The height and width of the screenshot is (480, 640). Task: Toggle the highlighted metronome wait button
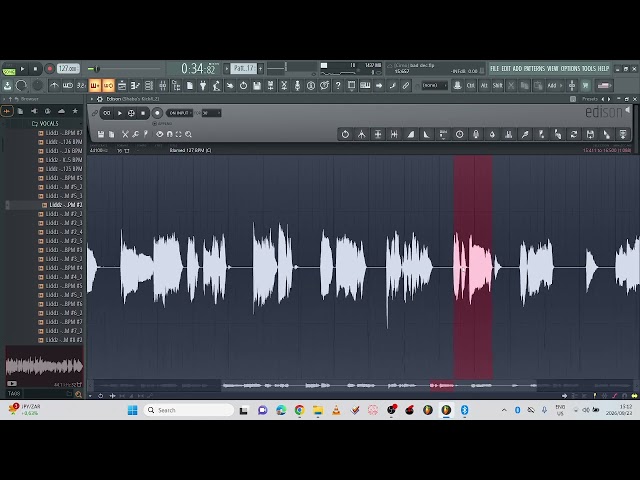point(95,86)
